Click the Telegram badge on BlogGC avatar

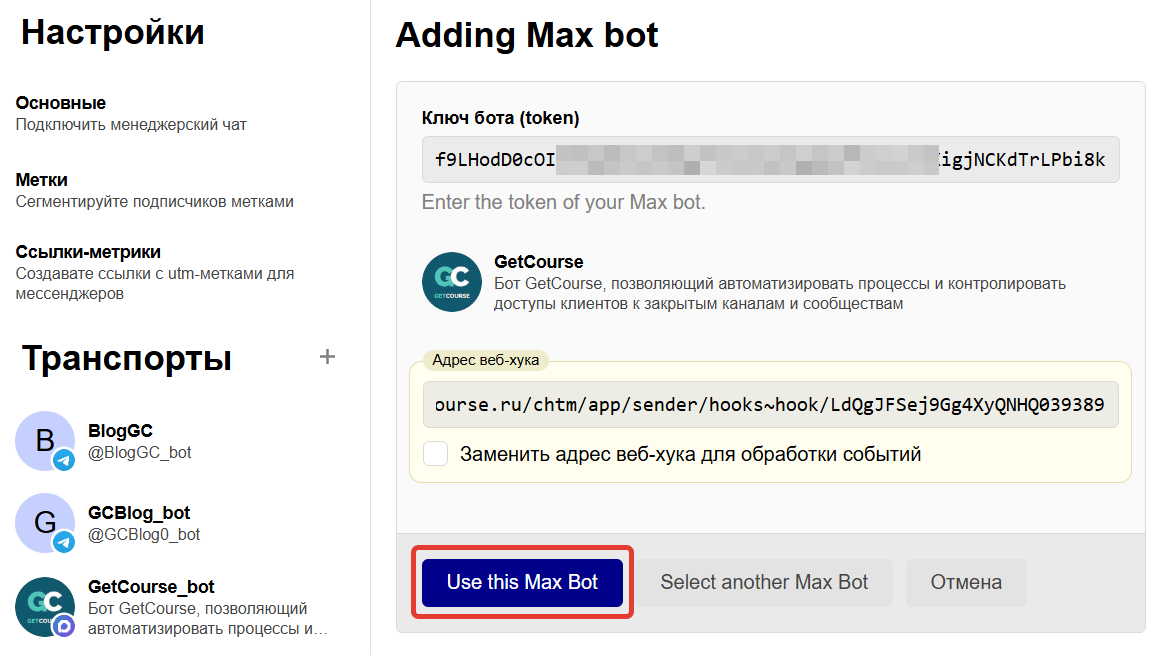point(65,461)
